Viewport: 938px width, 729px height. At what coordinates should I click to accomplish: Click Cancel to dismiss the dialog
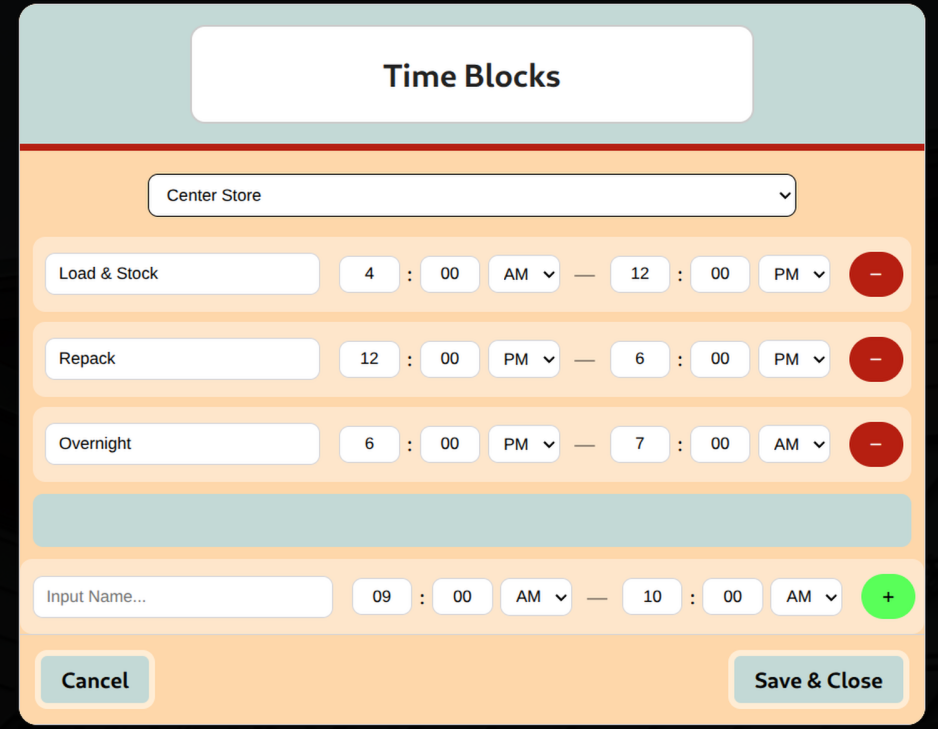pos(95,680)
